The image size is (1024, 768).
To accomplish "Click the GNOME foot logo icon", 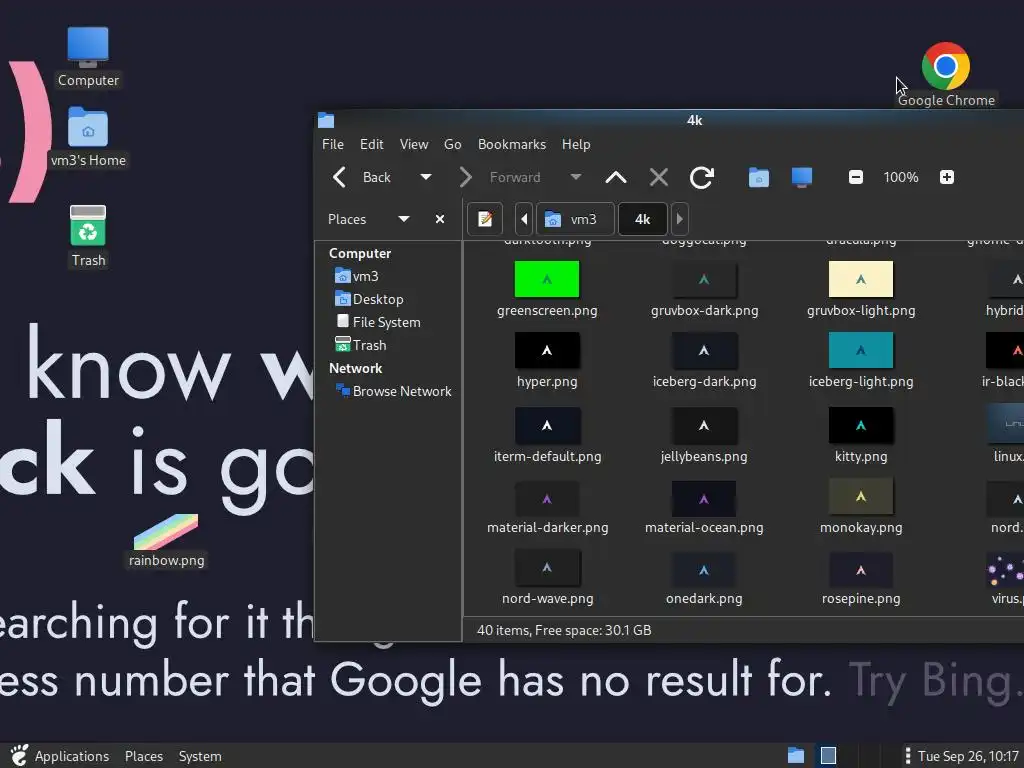I will click(x=19, y=756).
